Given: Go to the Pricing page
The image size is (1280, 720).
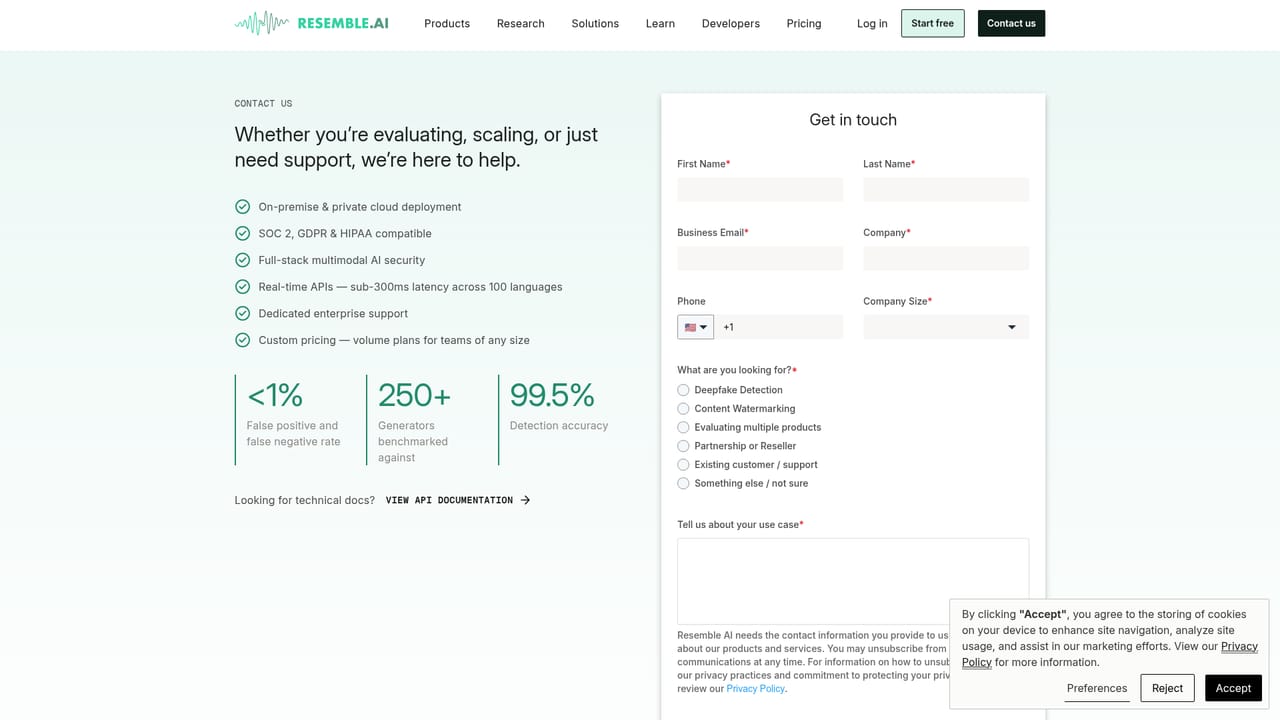Looking at the screenshot, I should pos(804,23).
